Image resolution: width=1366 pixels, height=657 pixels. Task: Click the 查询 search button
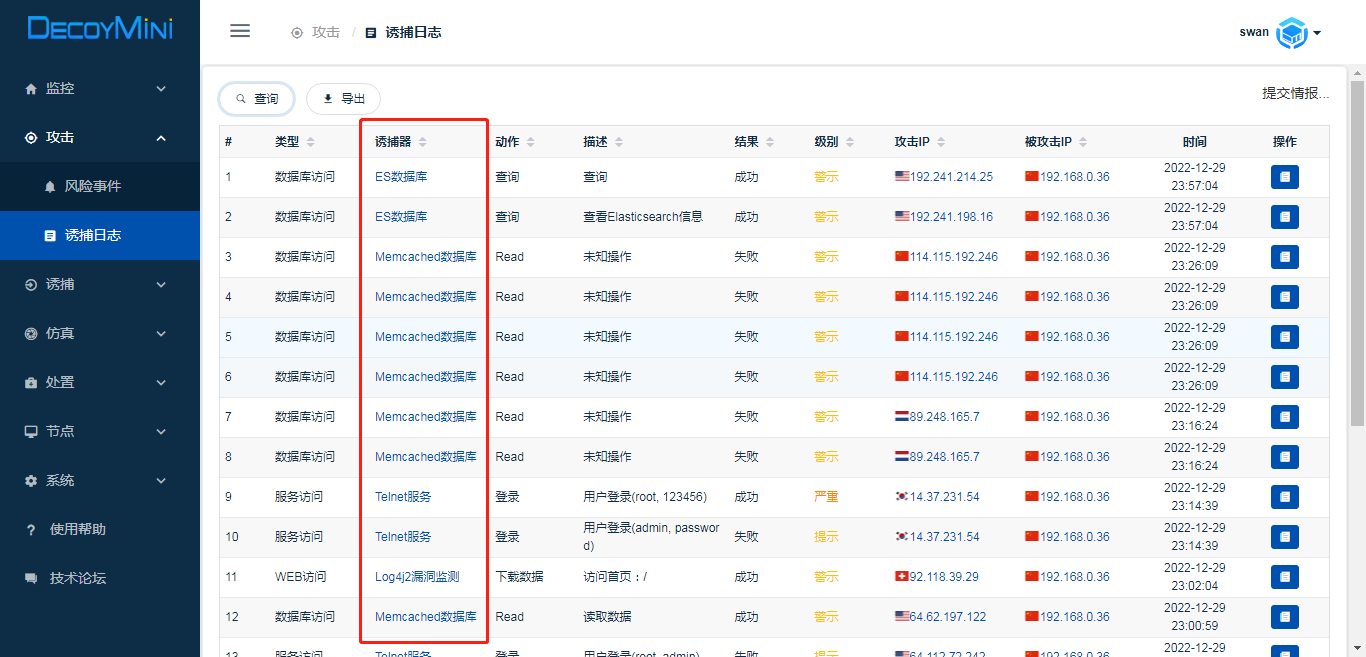257,99
